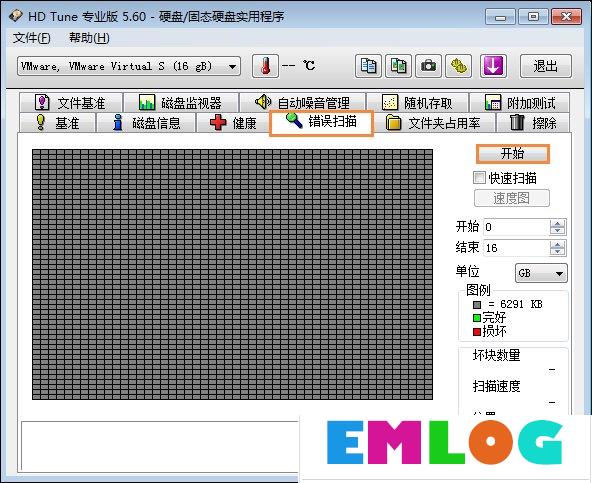Screen dimensions: 592x483
Task: Click the gray block scan map
Action: click(x=232, y=274)
